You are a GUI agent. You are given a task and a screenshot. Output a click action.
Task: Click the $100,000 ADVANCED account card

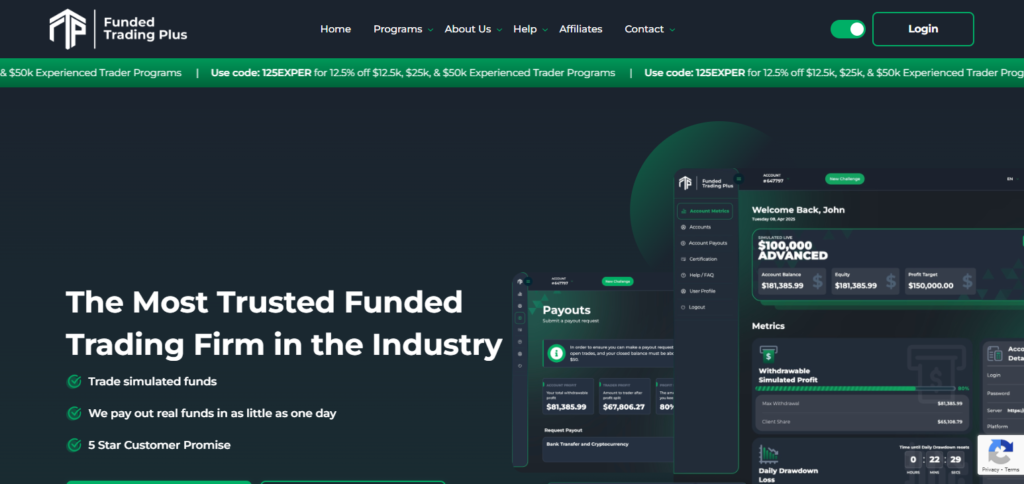(888, 265)
